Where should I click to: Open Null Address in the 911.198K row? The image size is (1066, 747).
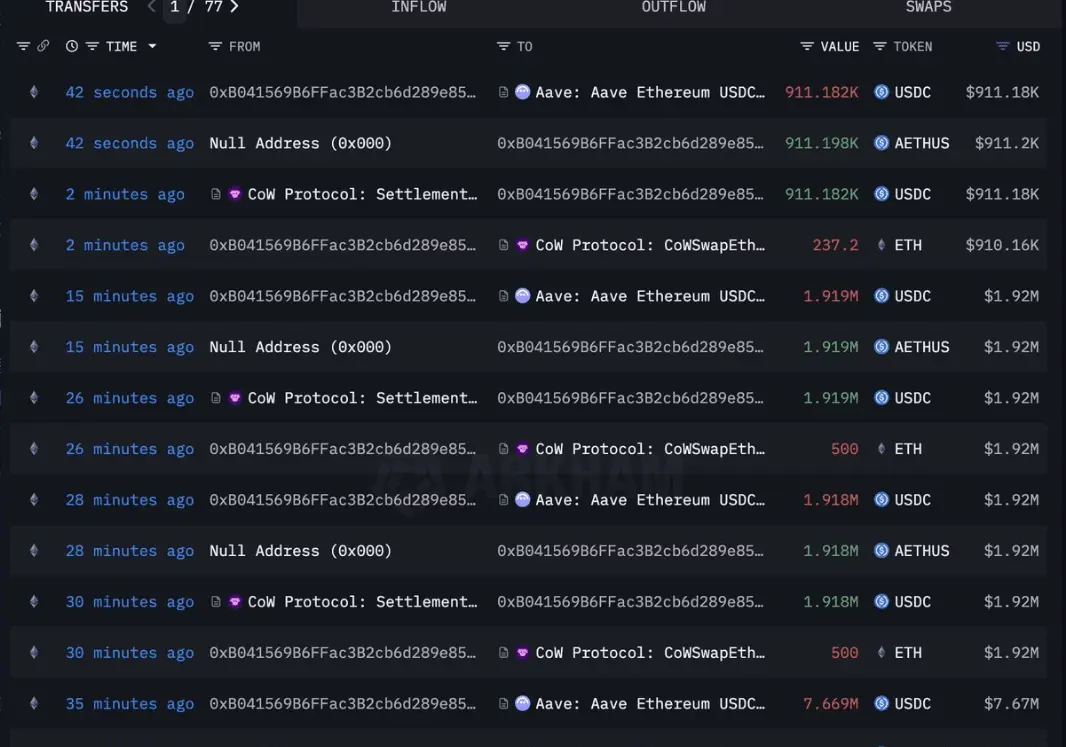(x=300, y=143)
